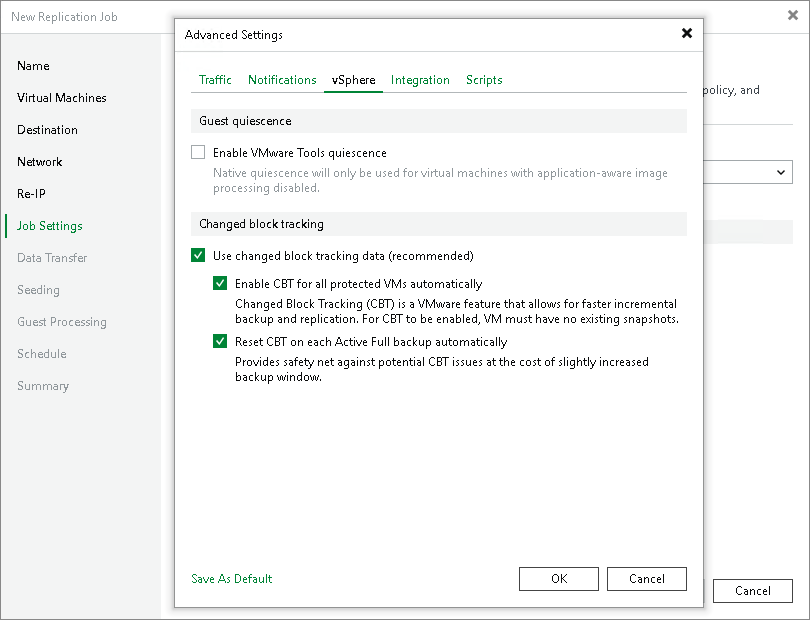Click the Guest quiescence section header
Image resolution: width=810 pixels, height=620 pixels.
tap(439, 121)
